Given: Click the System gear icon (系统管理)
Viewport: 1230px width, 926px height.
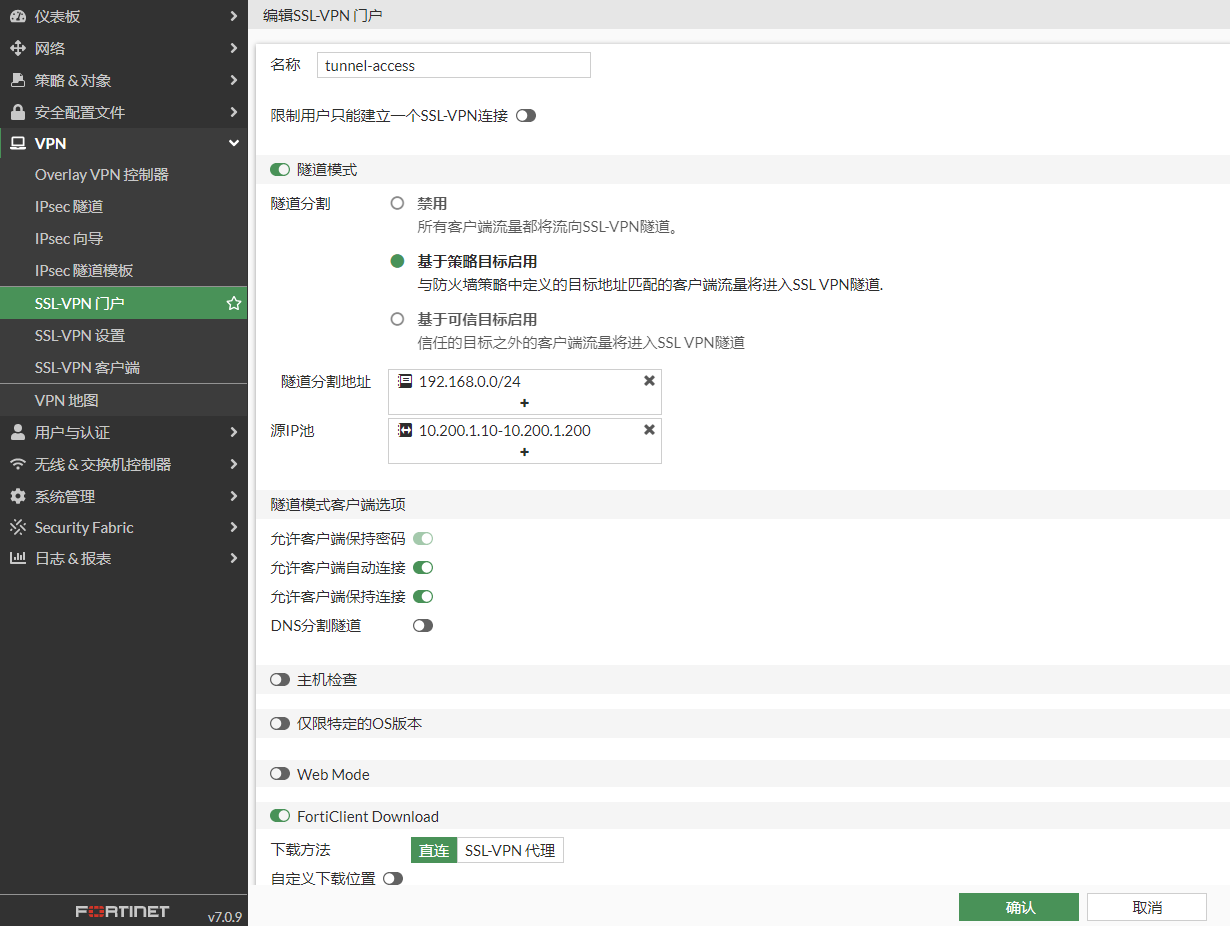Looking at the screenshot, I should pos(17,496).
